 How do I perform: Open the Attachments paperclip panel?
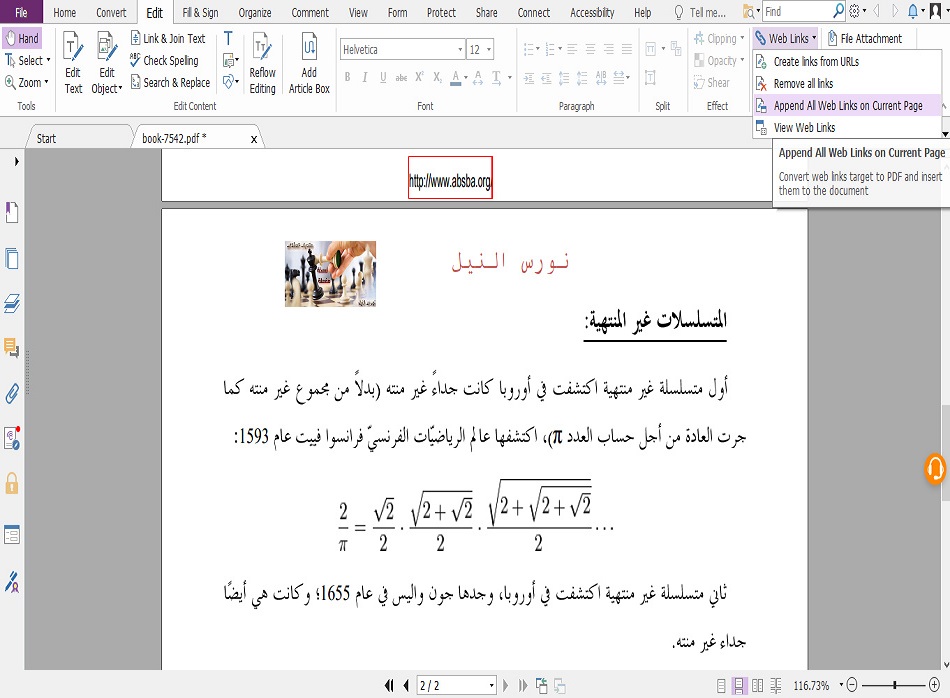point(12,392)
